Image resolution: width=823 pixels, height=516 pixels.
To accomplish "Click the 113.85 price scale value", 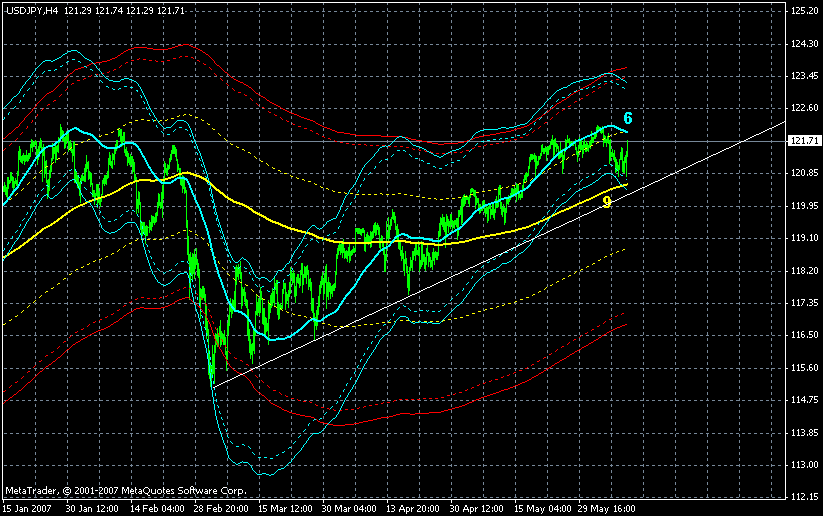I will point(804,433).
